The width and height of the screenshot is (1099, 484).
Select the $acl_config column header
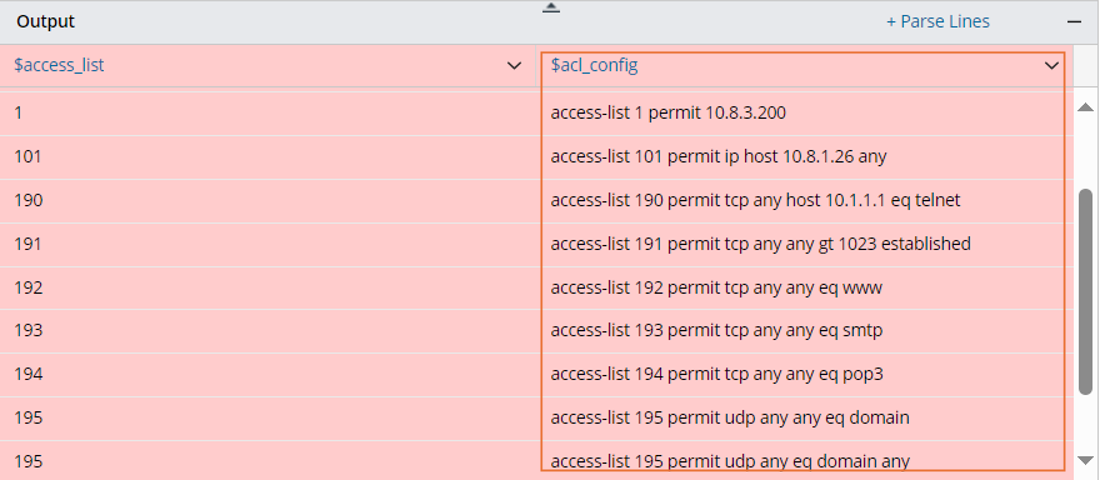click(594, 66)
